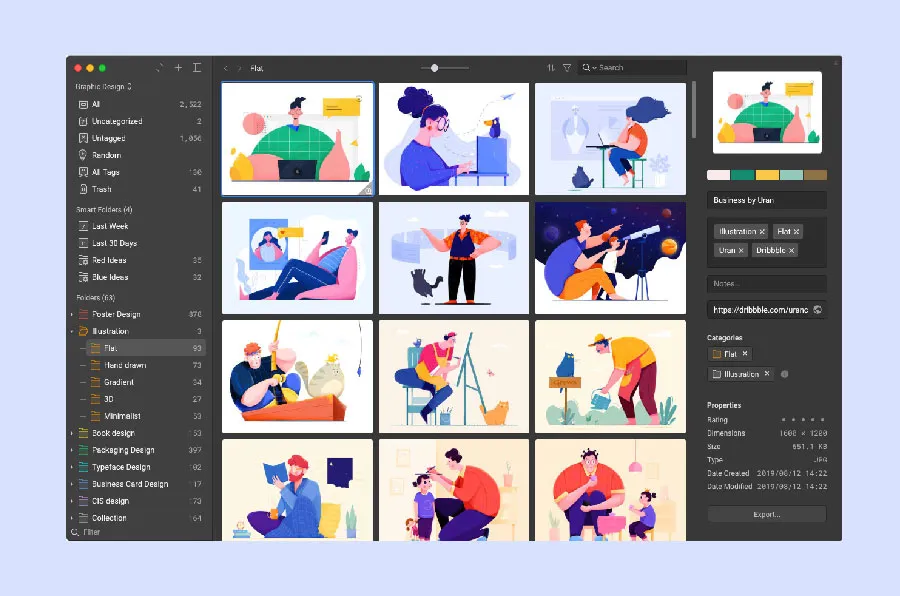The image size is (900, 596).
Task: Expand the Packaging Design folder
Action: 72,449
